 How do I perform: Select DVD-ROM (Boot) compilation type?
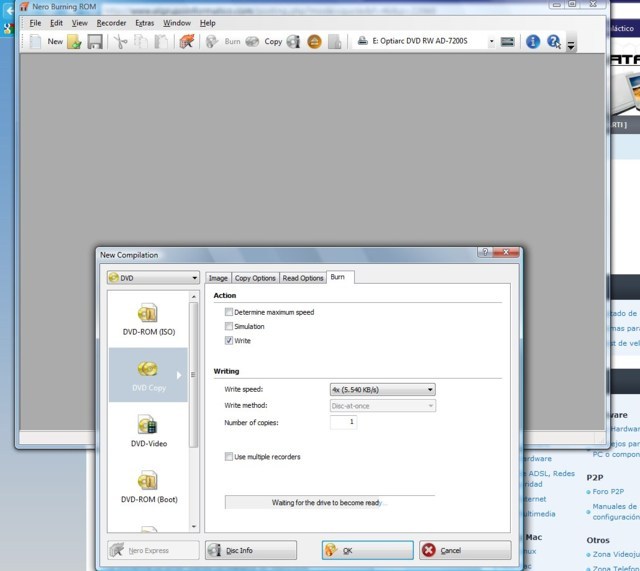click(149, 487)
